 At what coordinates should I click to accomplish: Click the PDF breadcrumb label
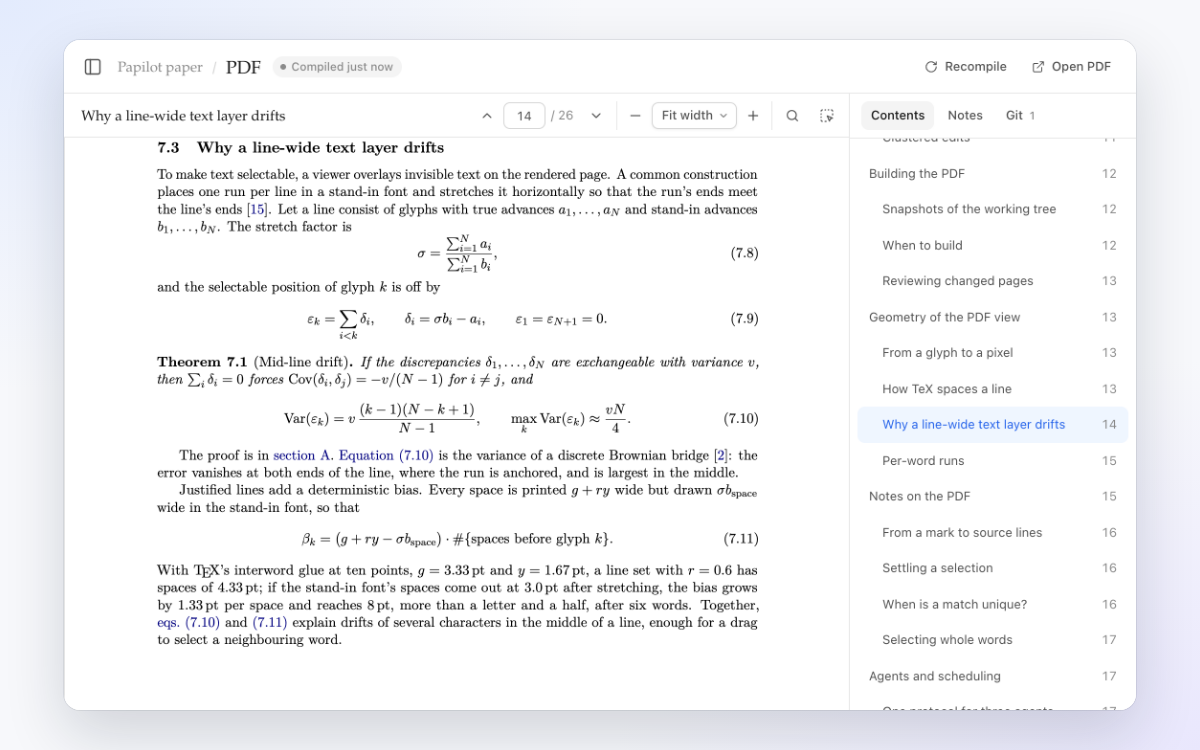click(x=243, y=67)
